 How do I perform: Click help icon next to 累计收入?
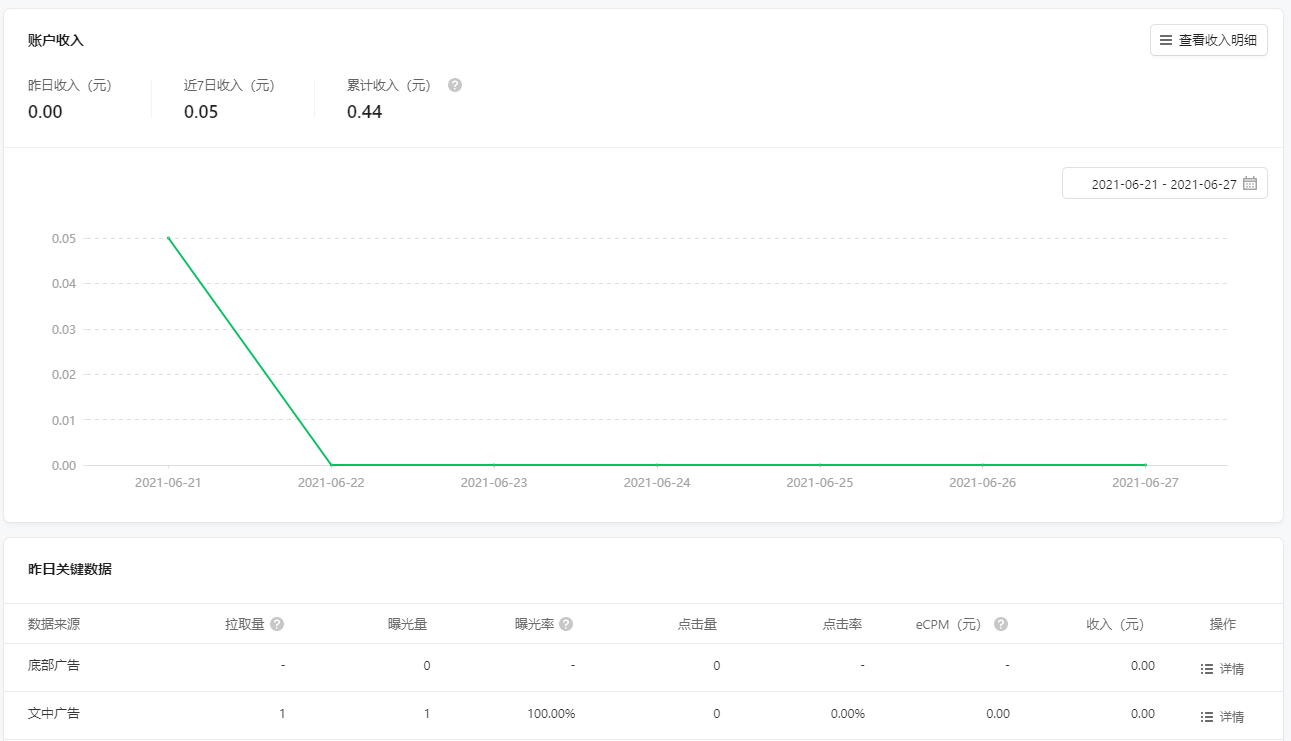tap(455, 85)
